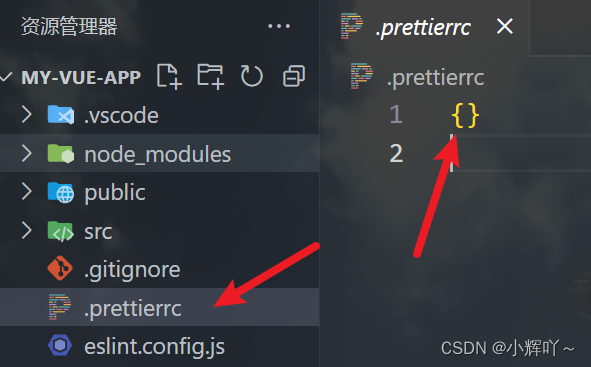Expand the public folder chevron
The image size is (591, 367).
(26, 191)
